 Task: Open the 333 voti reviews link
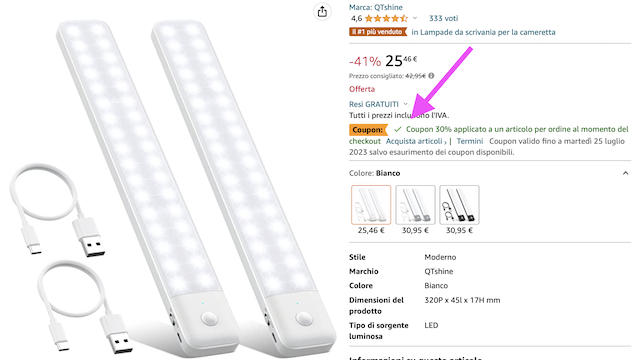click(443, 18)
